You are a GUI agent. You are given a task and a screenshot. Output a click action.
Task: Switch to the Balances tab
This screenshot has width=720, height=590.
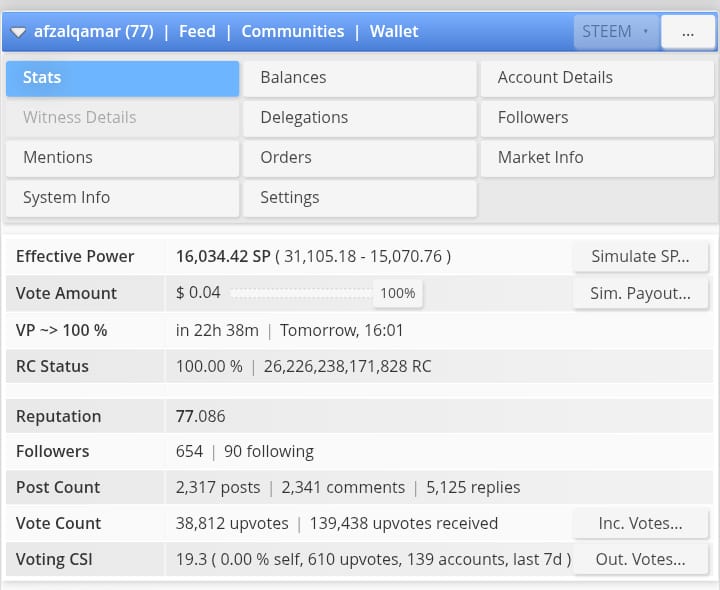[359, 78]
